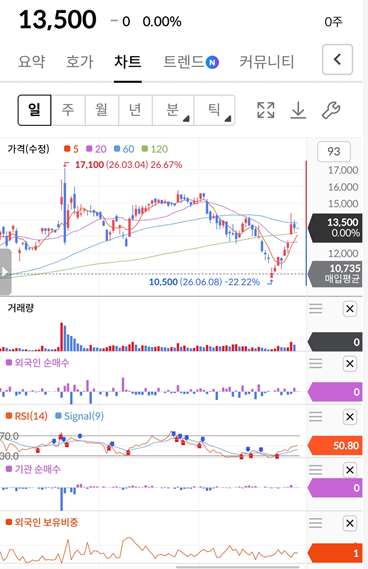Click the download chart icon

(298, 110)
